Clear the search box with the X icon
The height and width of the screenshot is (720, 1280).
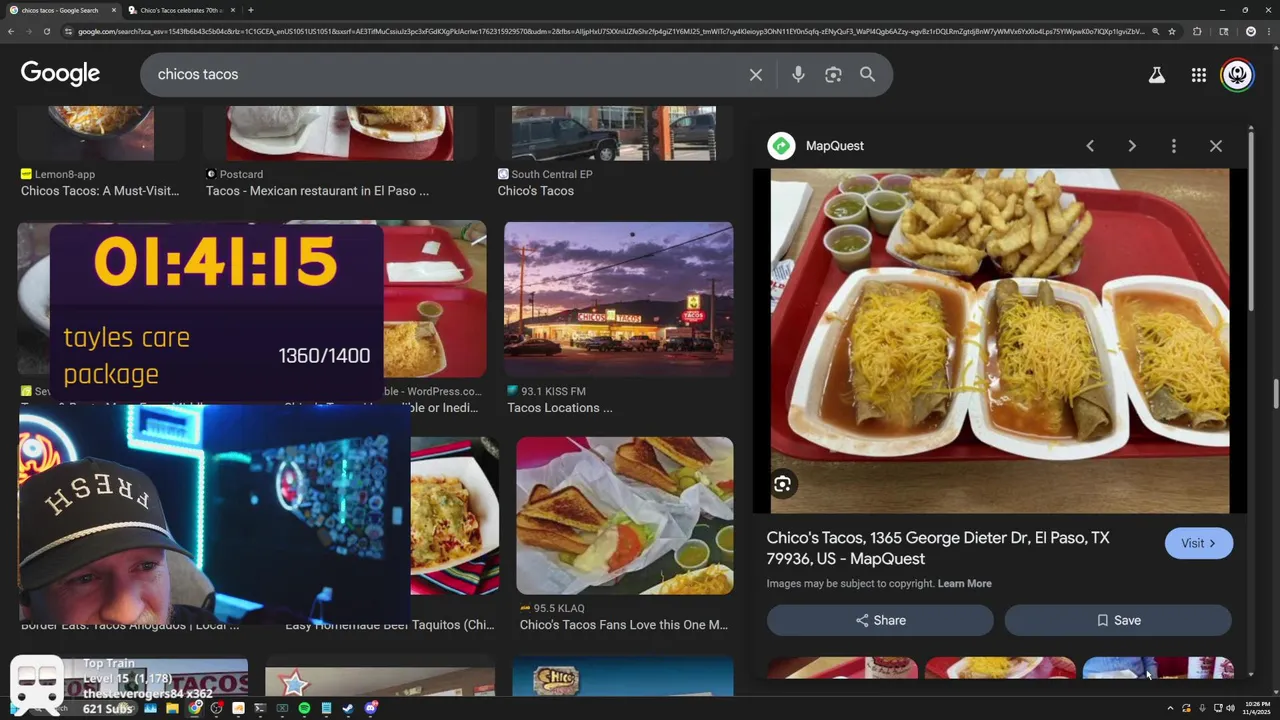pyautogui.click(x=756, y=75)
